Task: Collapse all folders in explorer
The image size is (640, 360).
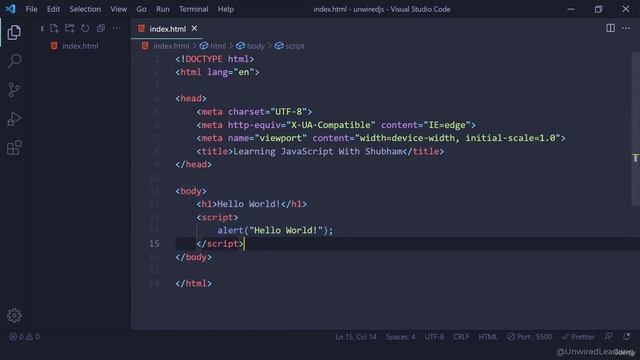Action: [100, 28]
